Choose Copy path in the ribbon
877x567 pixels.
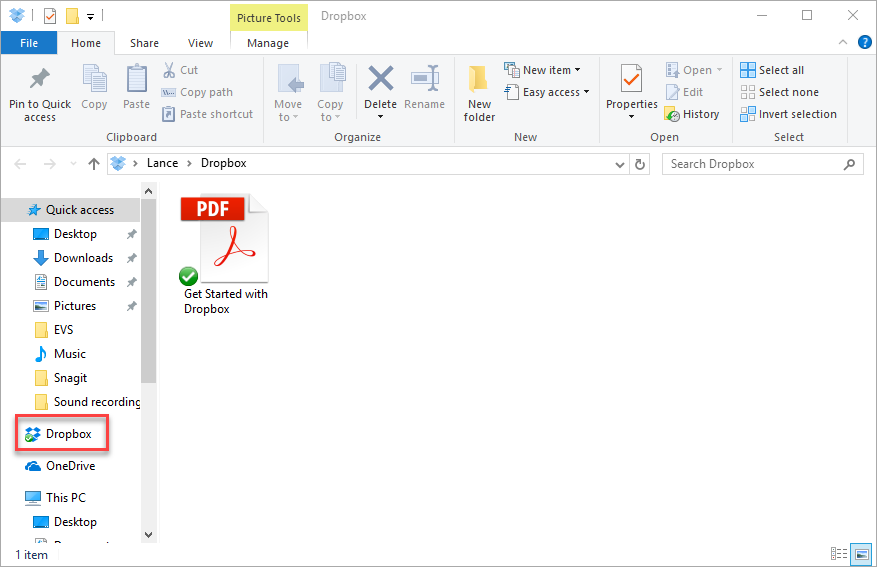(x=197, y=92)
